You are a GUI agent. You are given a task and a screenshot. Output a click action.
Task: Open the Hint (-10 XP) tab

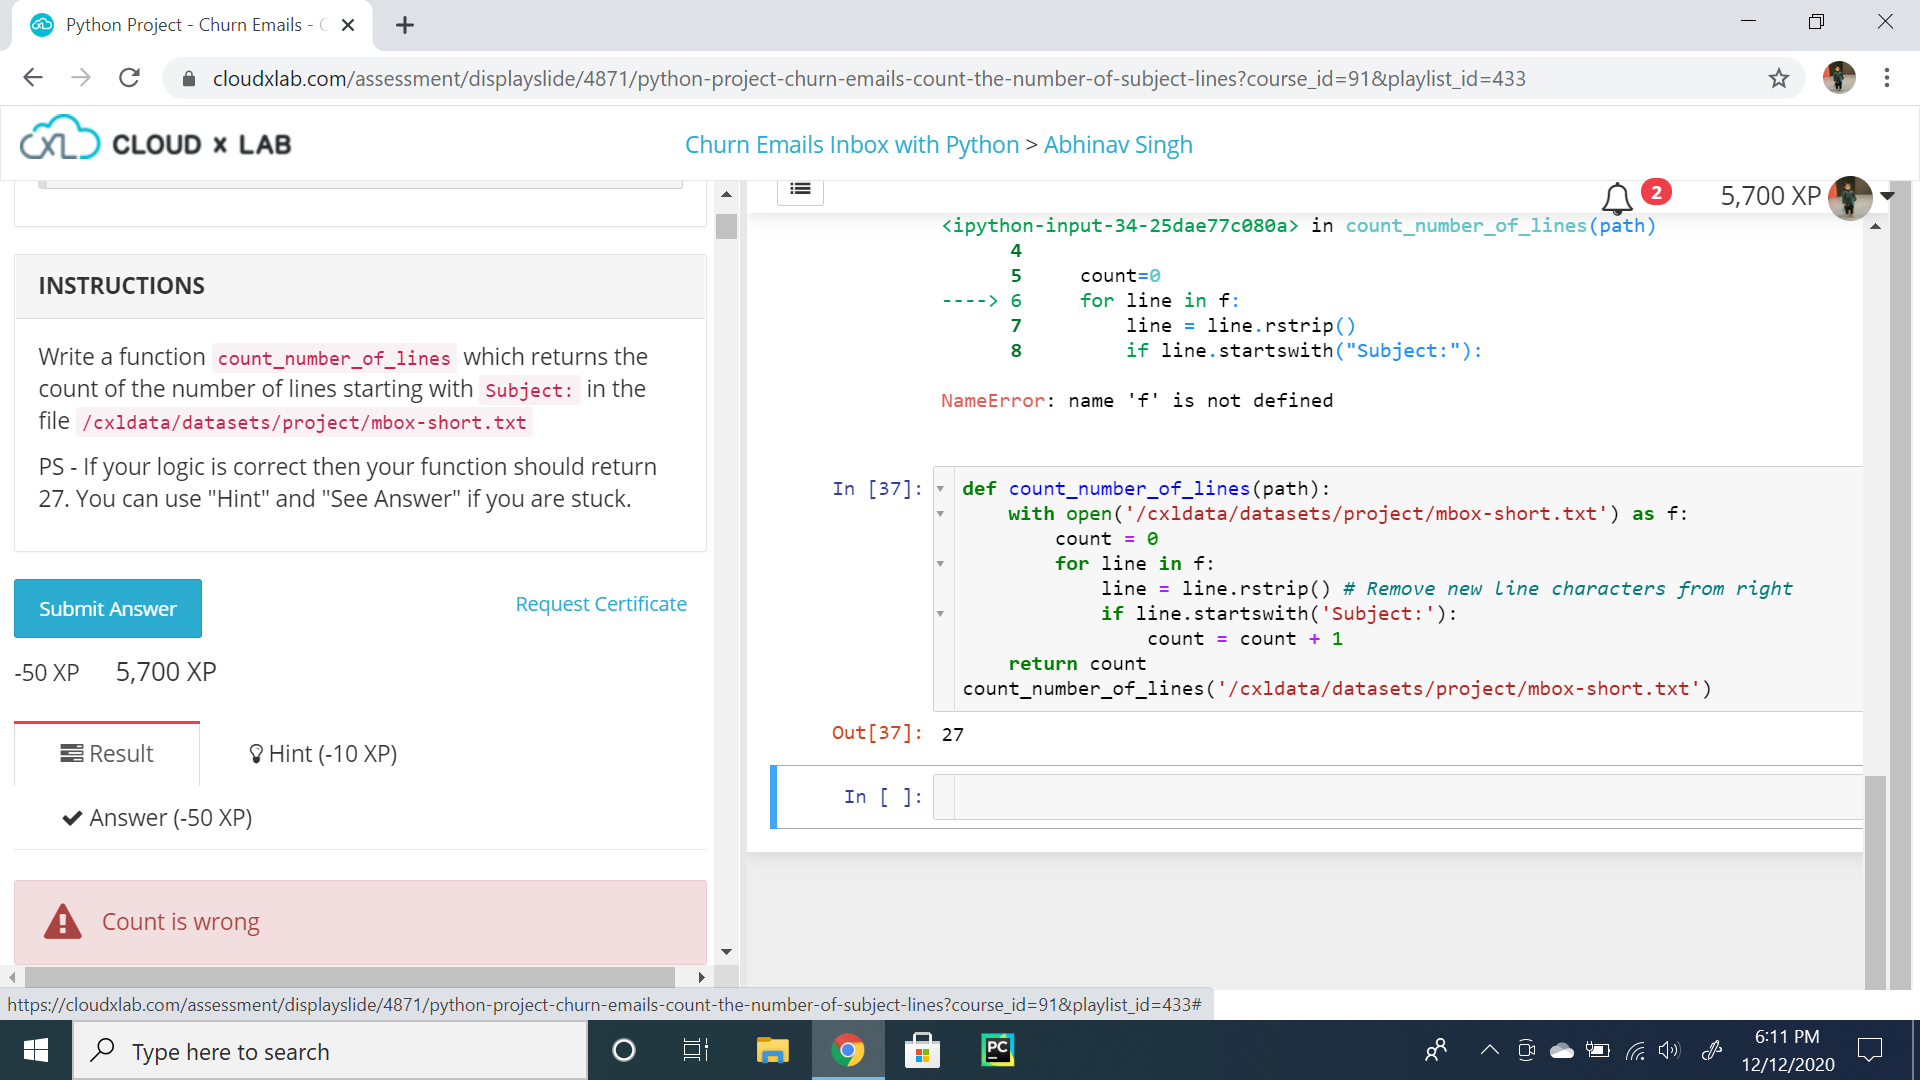(323, 754)
